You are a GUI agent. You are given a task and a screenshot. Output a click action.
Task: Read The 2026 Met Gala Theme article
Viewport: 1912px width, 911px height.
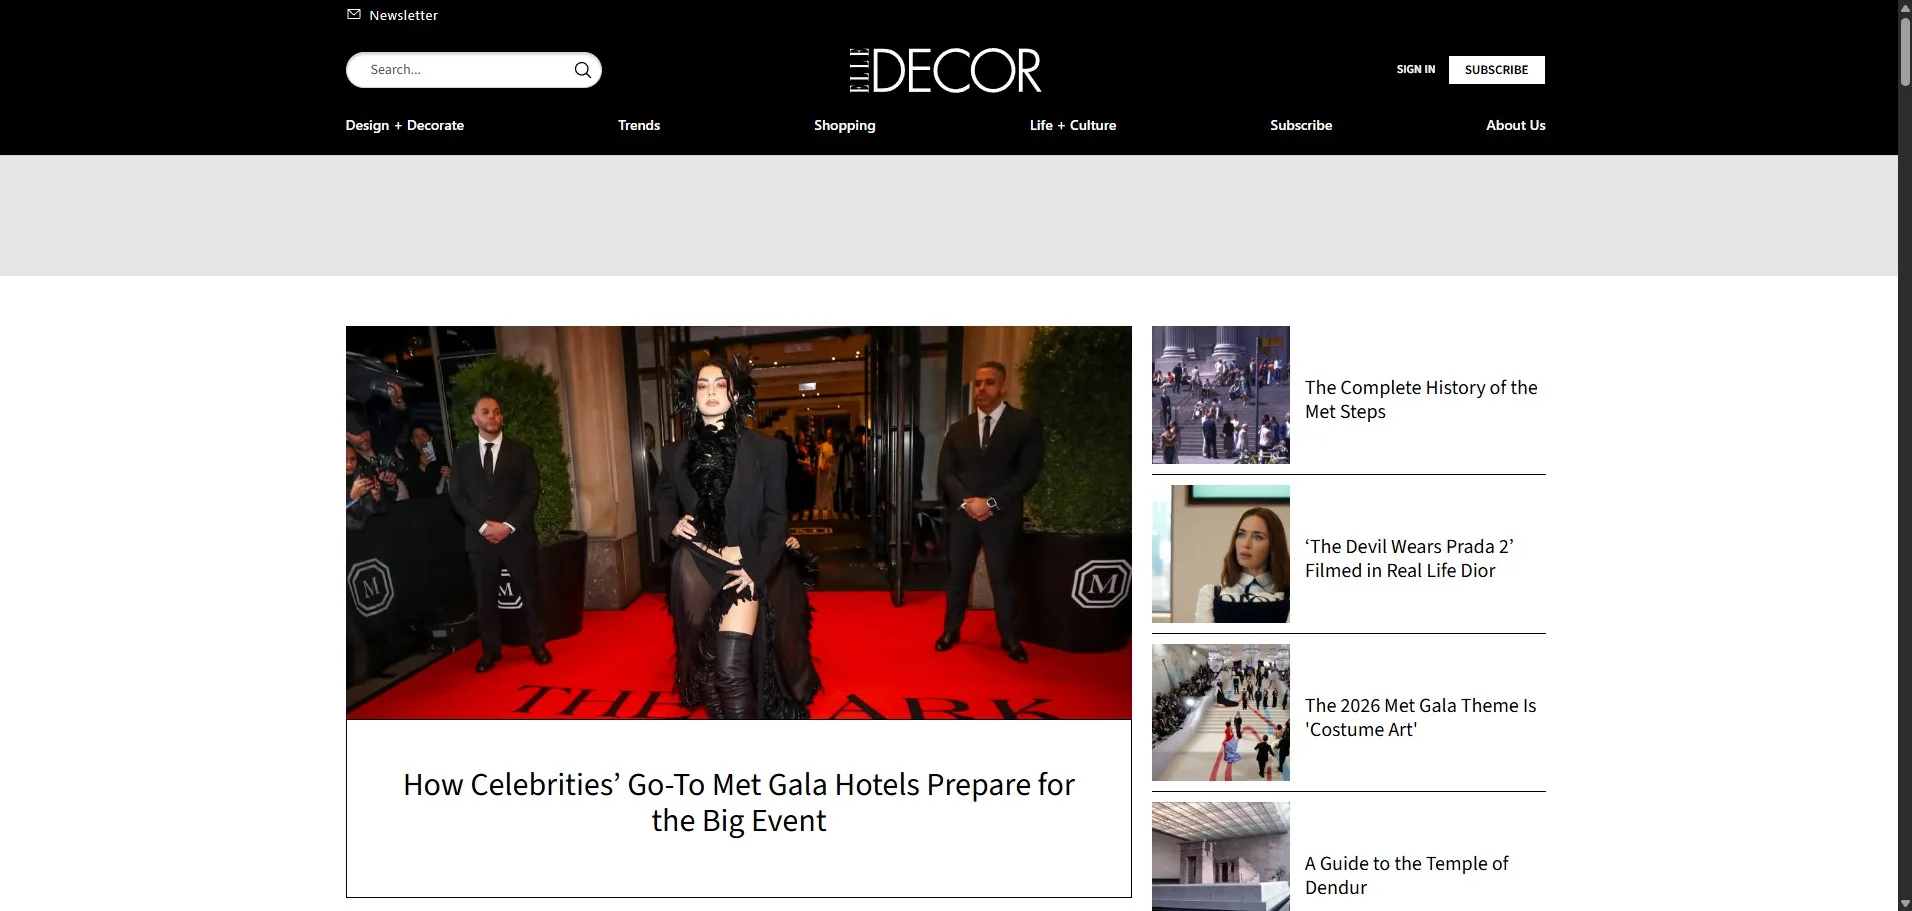1420,717
